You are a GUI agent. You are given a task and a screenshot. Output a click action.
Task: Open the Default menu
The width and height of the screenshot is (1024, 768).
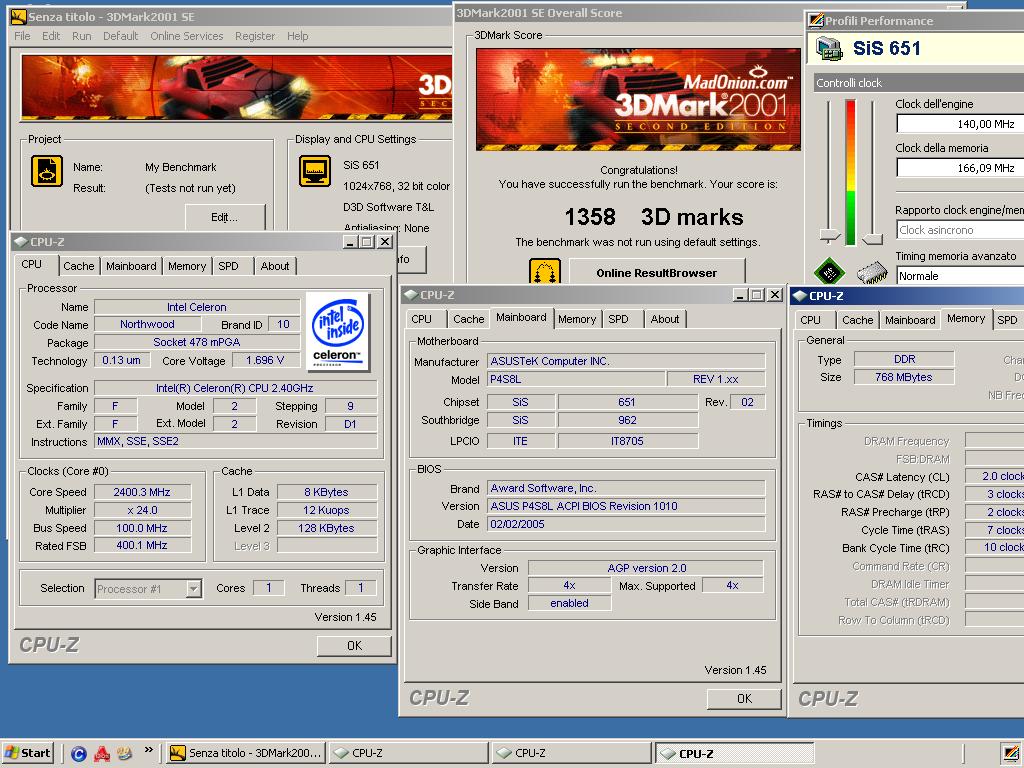click(121, 36)
